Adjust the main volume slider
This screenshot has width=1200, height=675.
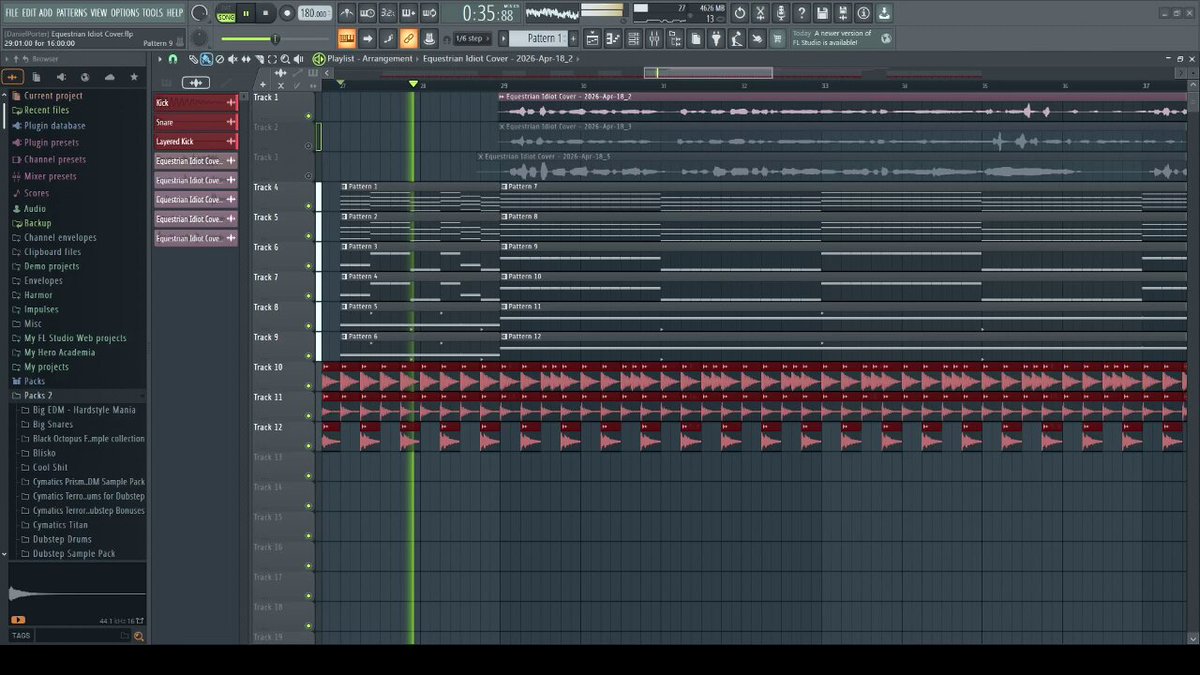(x=250, y=39)
